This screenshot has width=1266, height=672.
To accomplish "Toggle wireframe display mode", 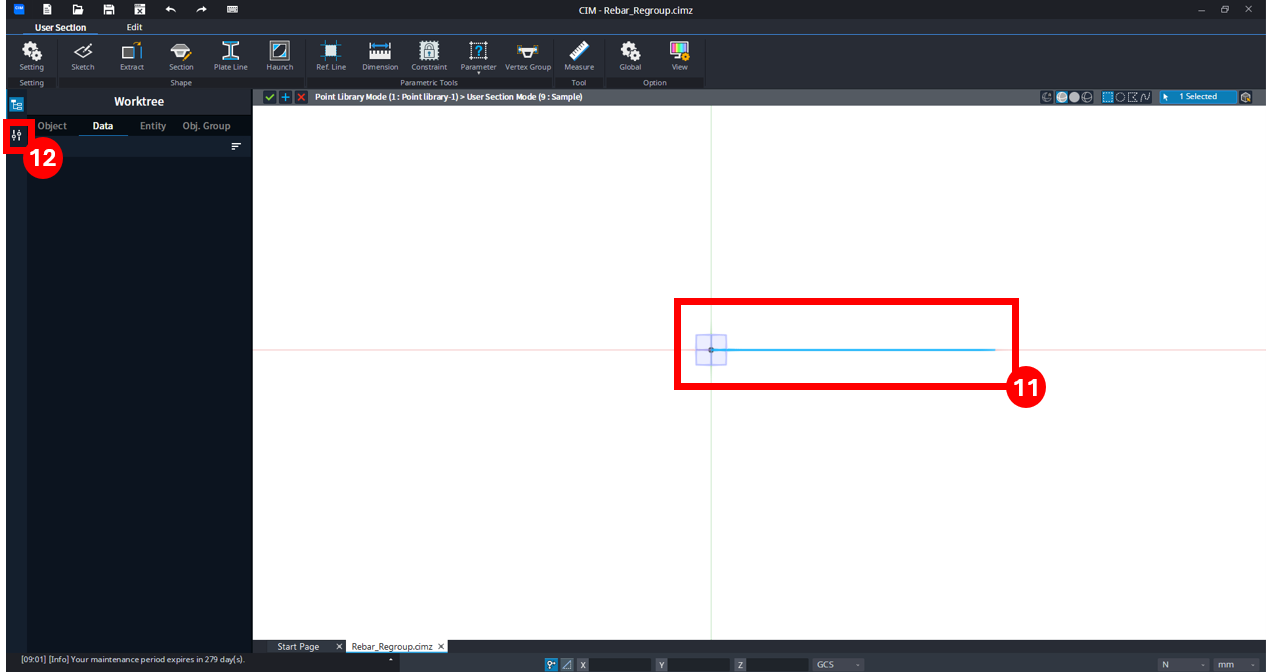I will pos(1086,97).
